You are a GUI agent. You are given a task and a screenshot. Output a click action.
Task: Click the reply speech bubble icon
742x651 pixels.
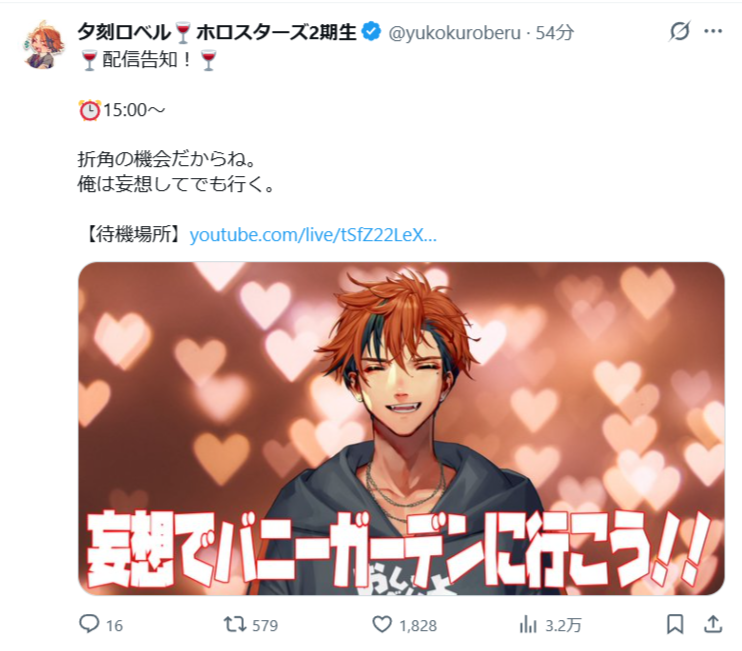(x=89, y=624)
